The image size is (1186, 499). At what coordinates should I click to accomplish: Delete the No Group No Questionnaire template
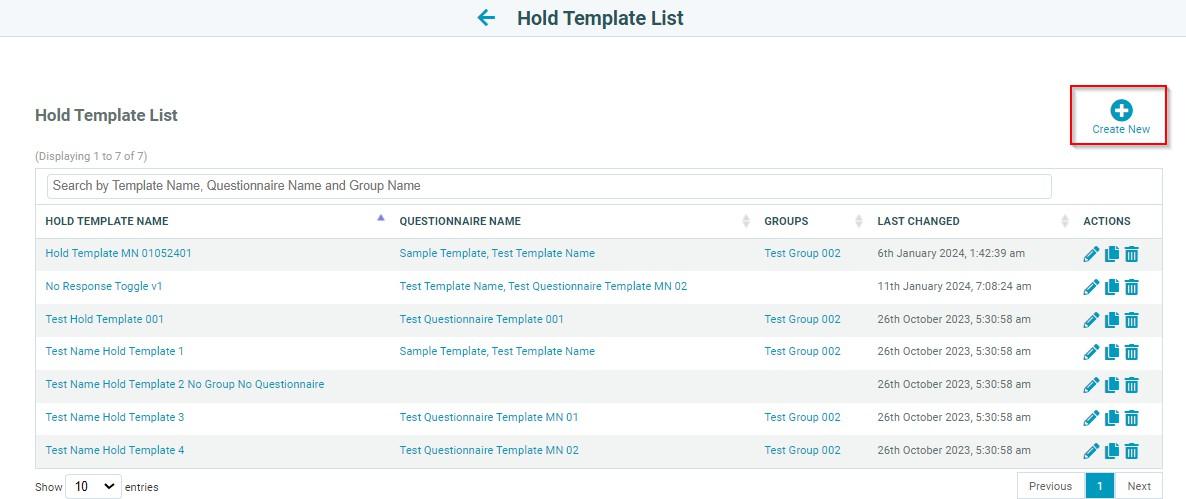(x=1132, y=386)
